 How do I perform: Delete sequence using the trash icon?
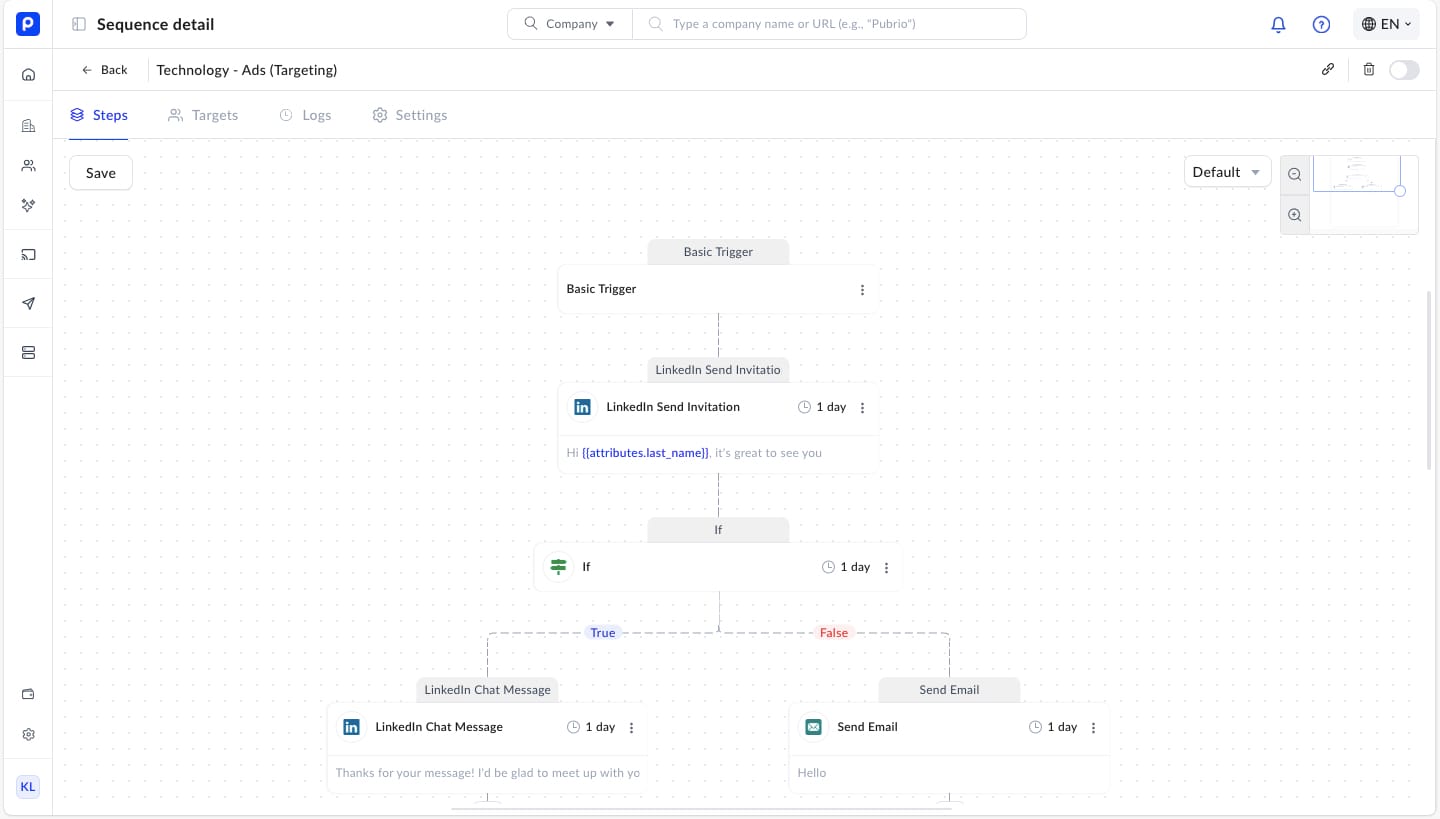[1369, 70]
